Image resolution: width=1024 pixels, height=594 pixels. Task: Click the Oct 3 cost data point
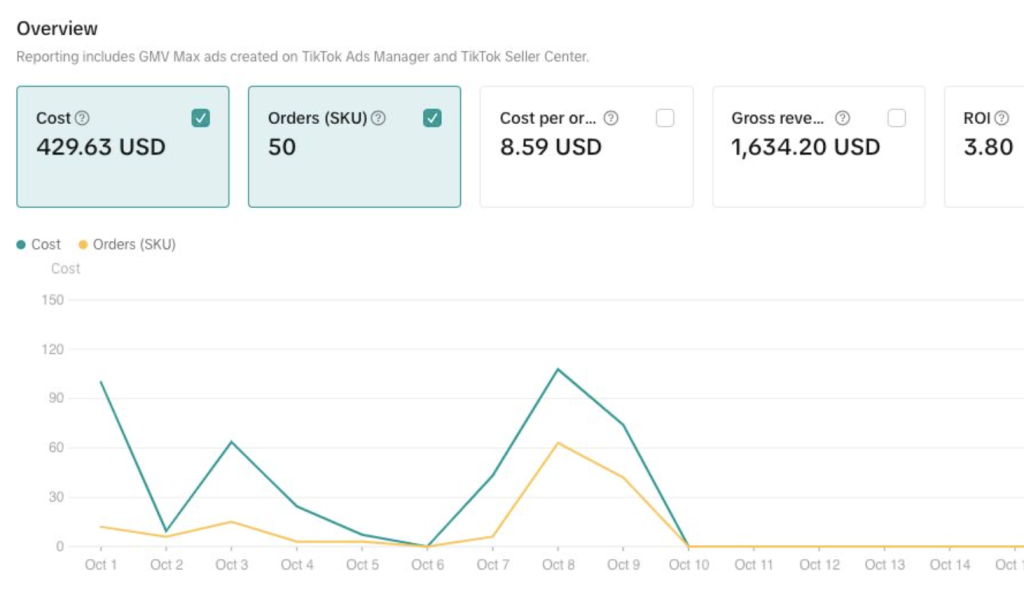point(232,441)
